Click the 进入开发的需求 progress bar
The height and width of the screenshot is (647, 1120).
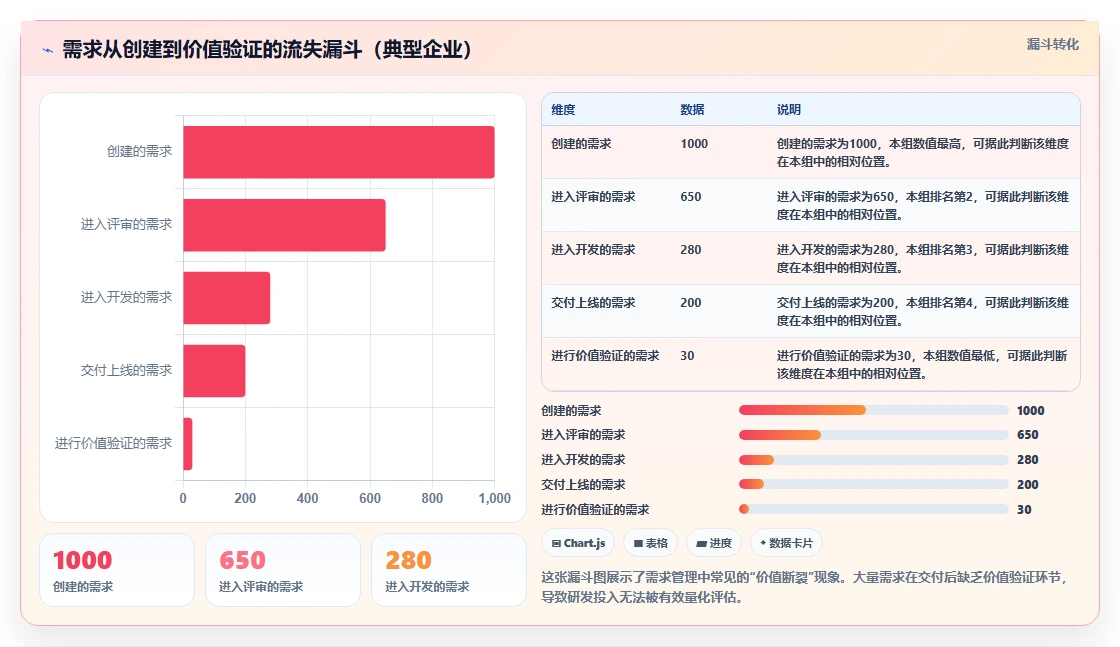click(874, 460)
